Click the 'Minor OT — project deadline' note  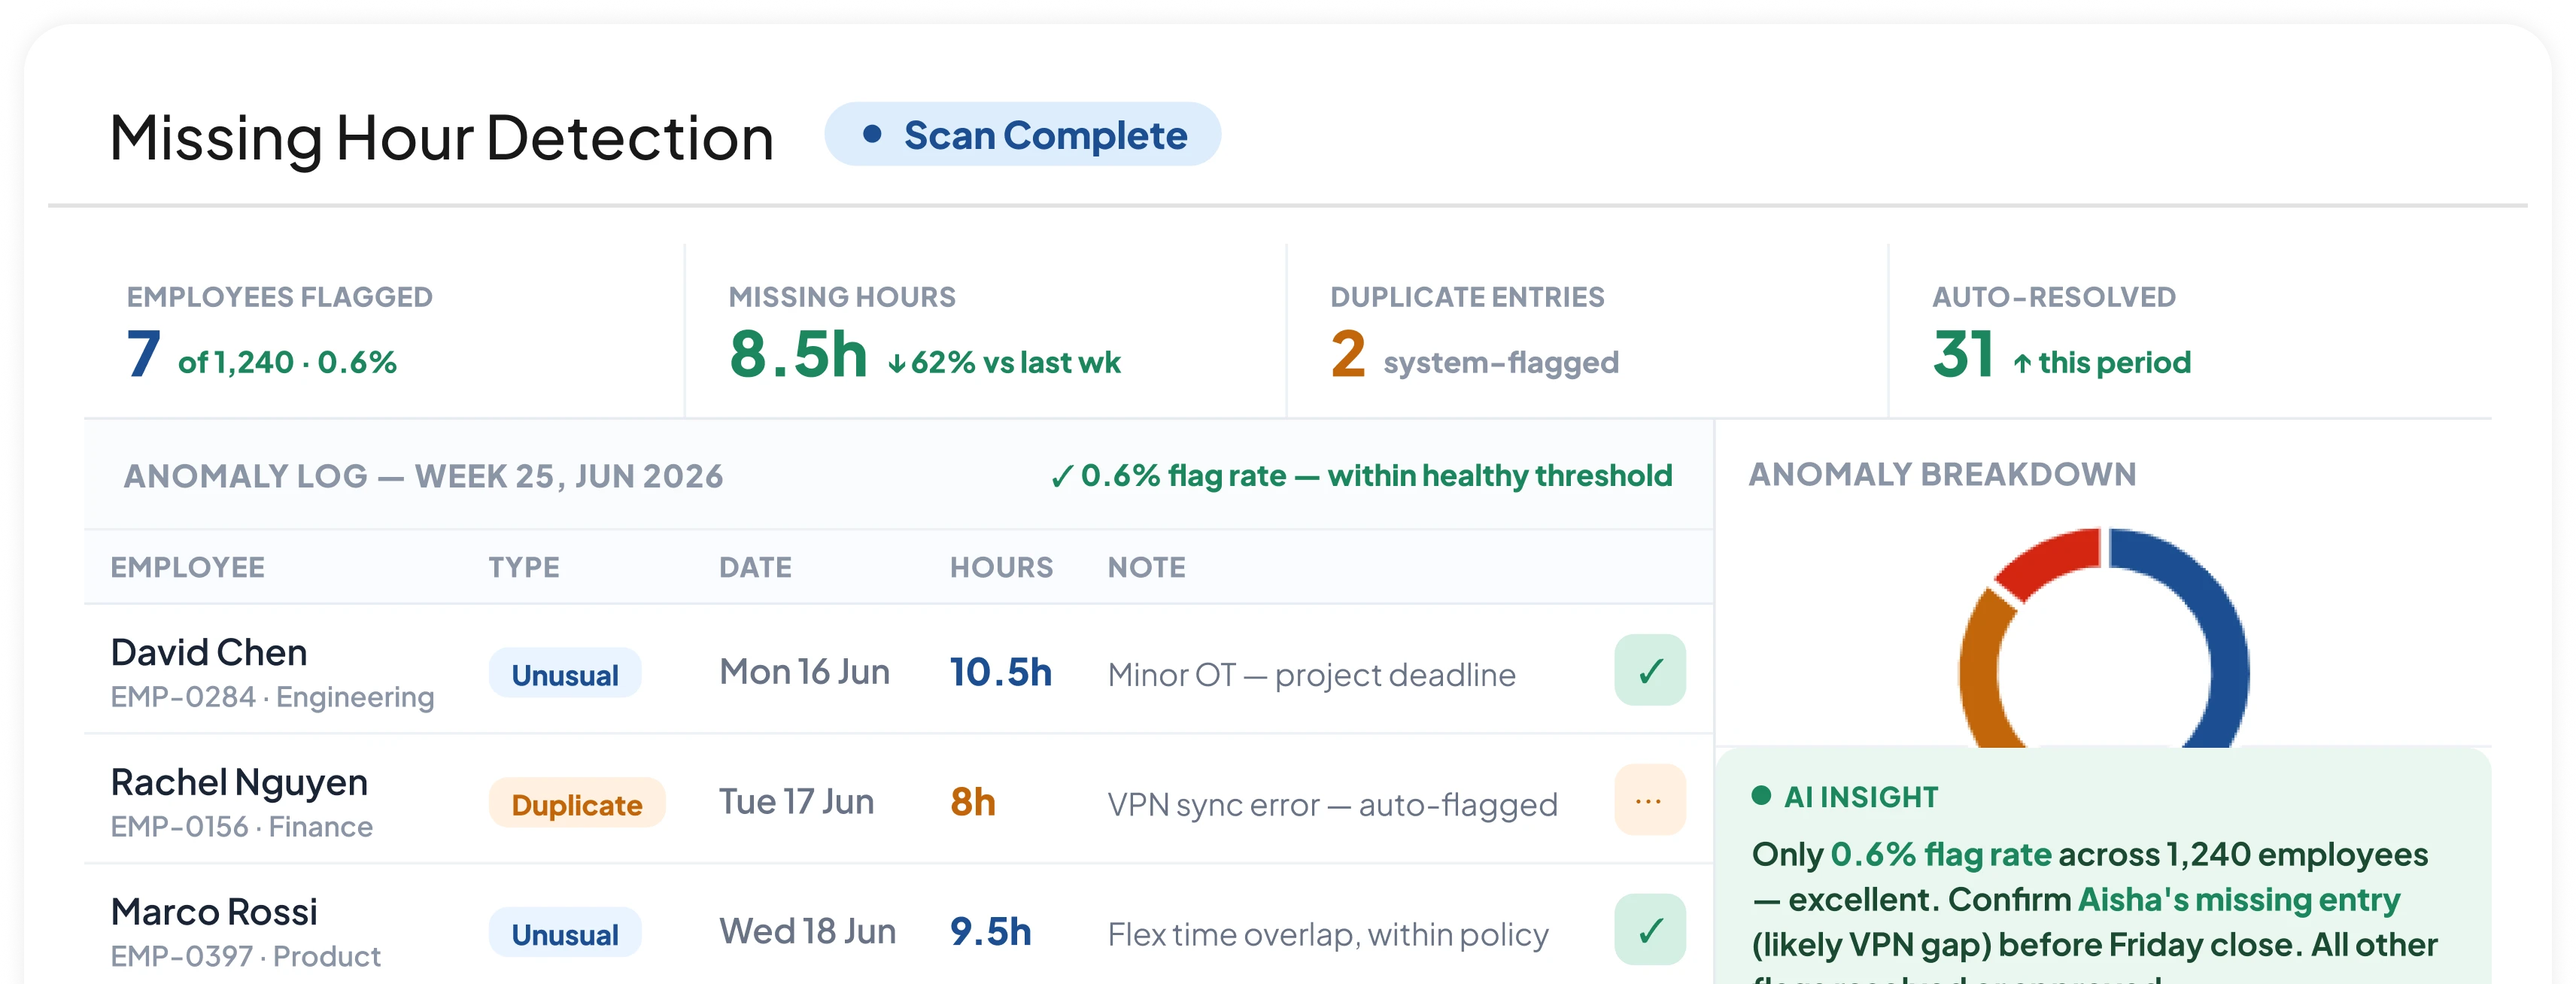[1311, 675]
